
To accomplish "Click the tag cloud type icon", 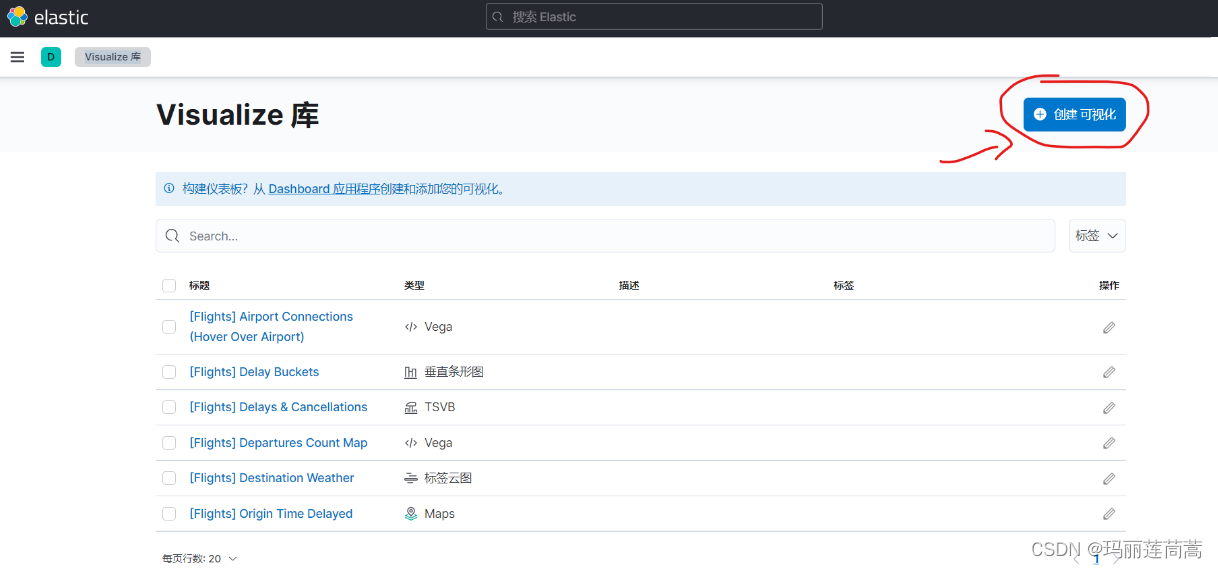I will (411, 478).
